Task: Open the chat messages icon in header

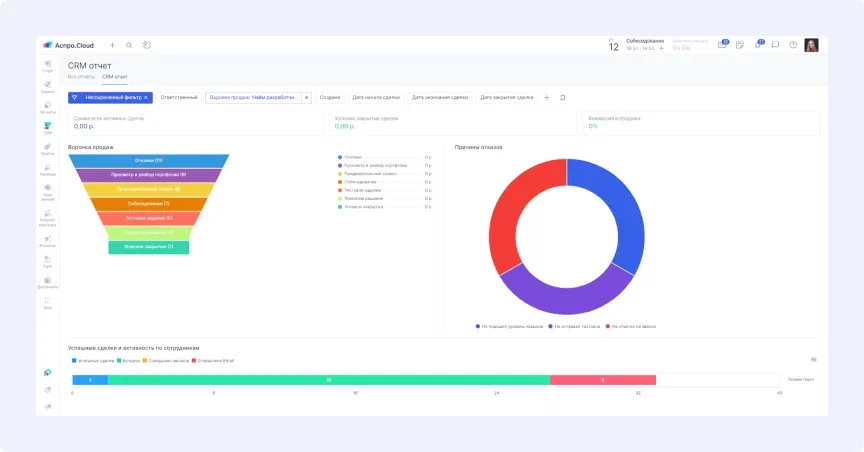Action: 775,45
